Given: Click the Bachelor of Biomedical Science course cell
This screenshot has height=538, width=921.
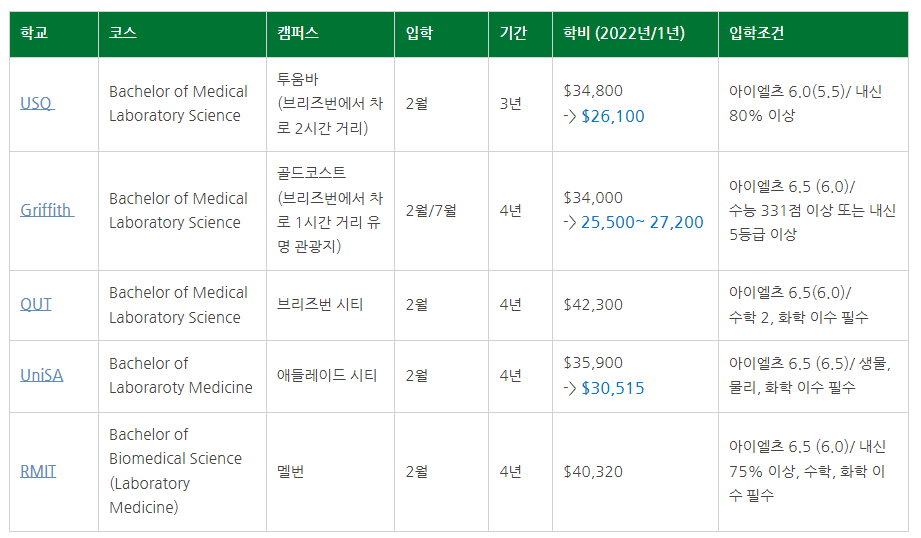Looking at the screenshot, I should [182, 472].
